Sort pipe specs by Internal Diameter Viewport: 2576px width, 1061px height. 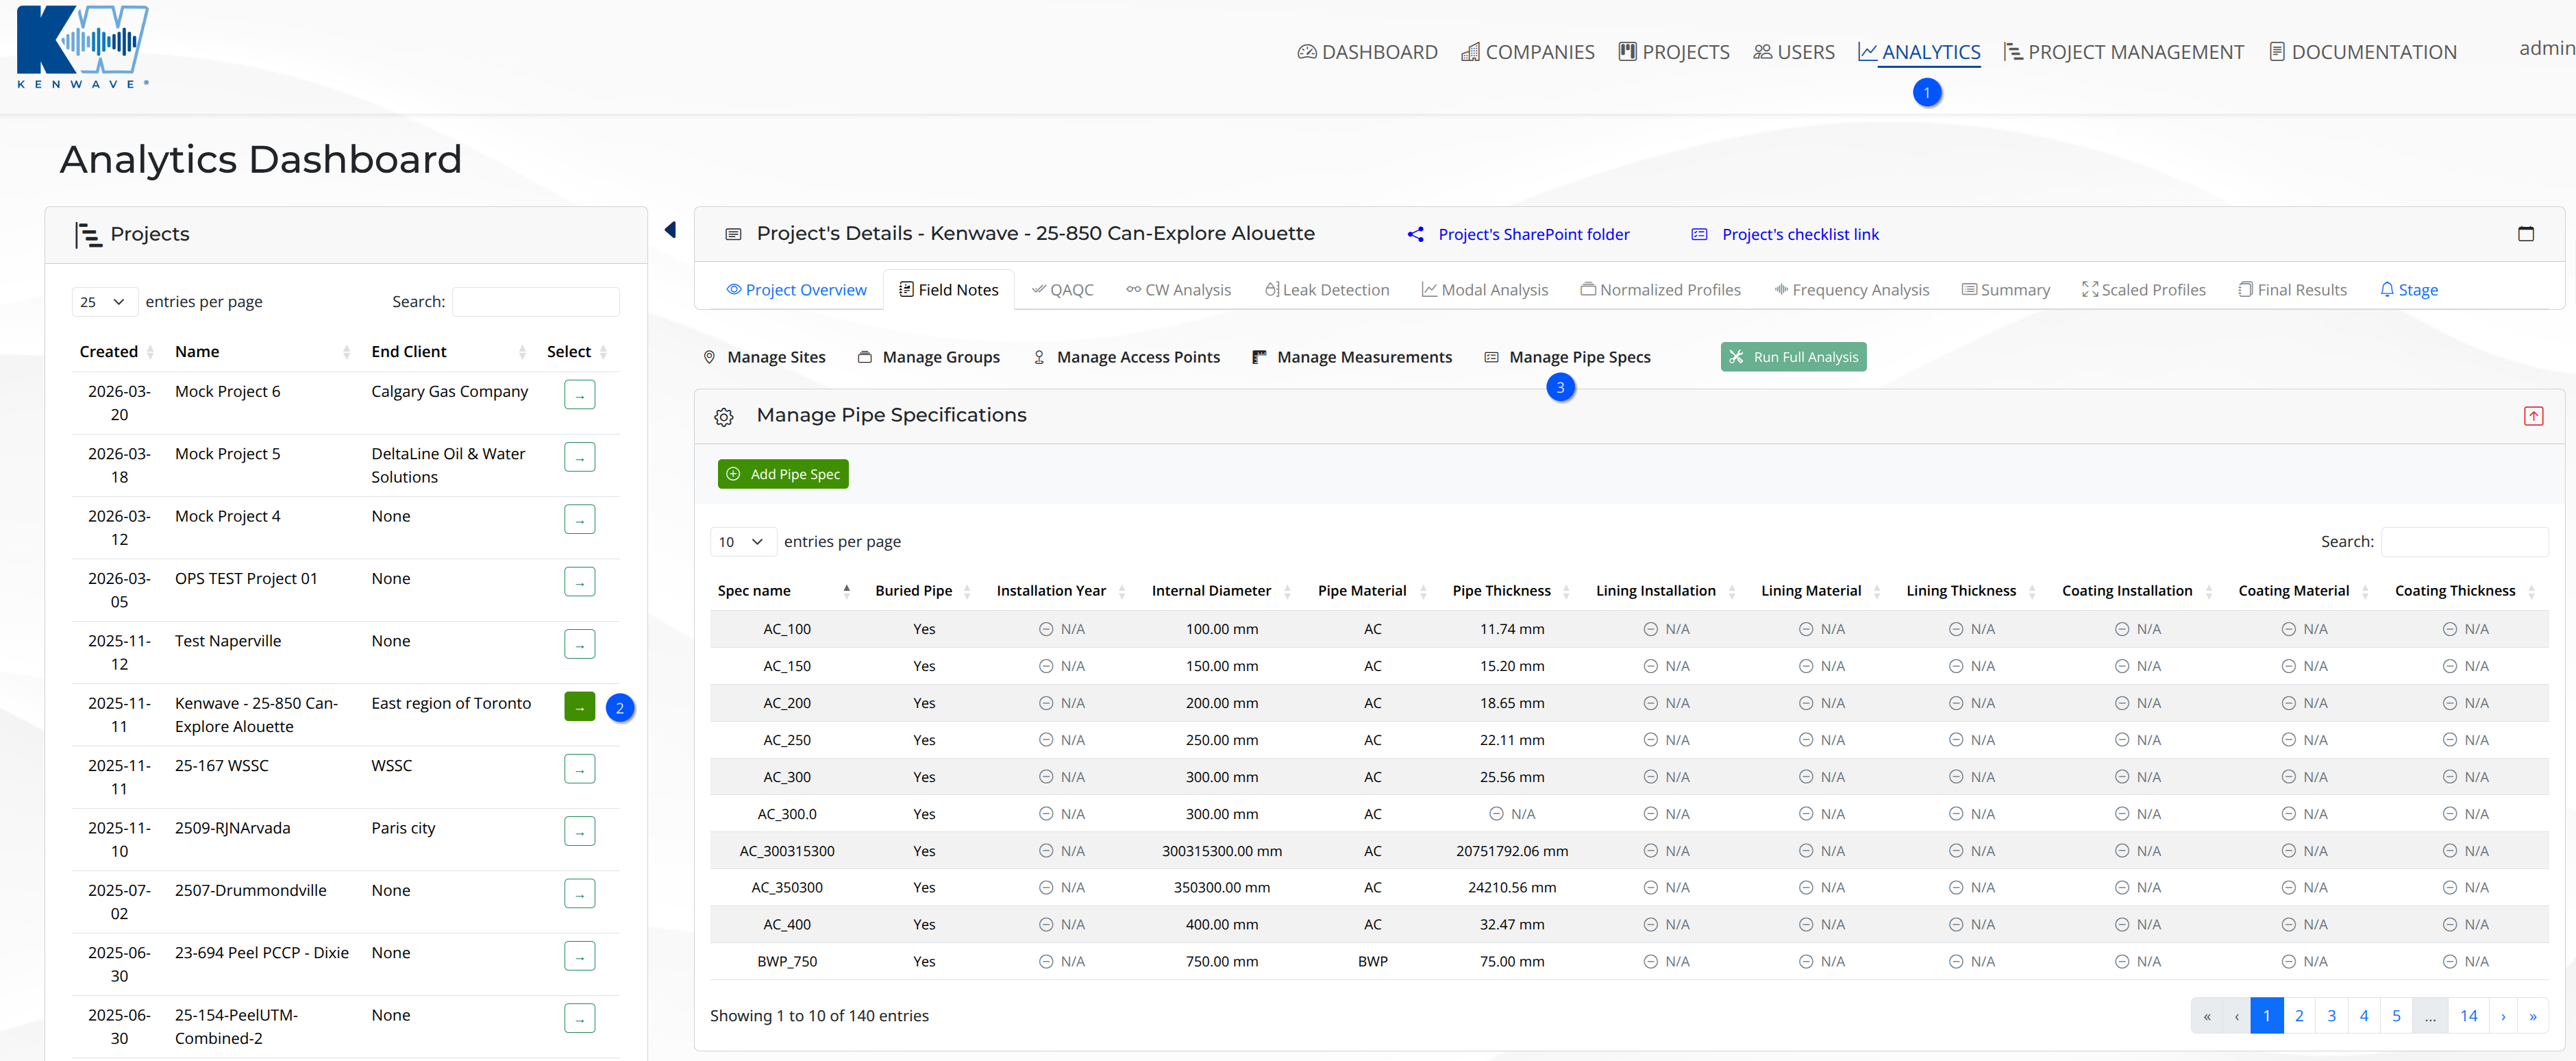tap(1221, 591)
